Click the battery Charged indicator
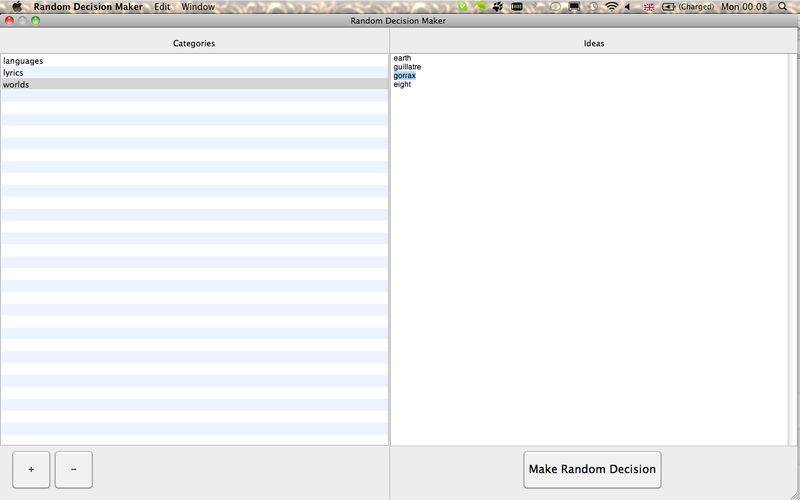This screenshot has width=800, height=500. (688, 7)
